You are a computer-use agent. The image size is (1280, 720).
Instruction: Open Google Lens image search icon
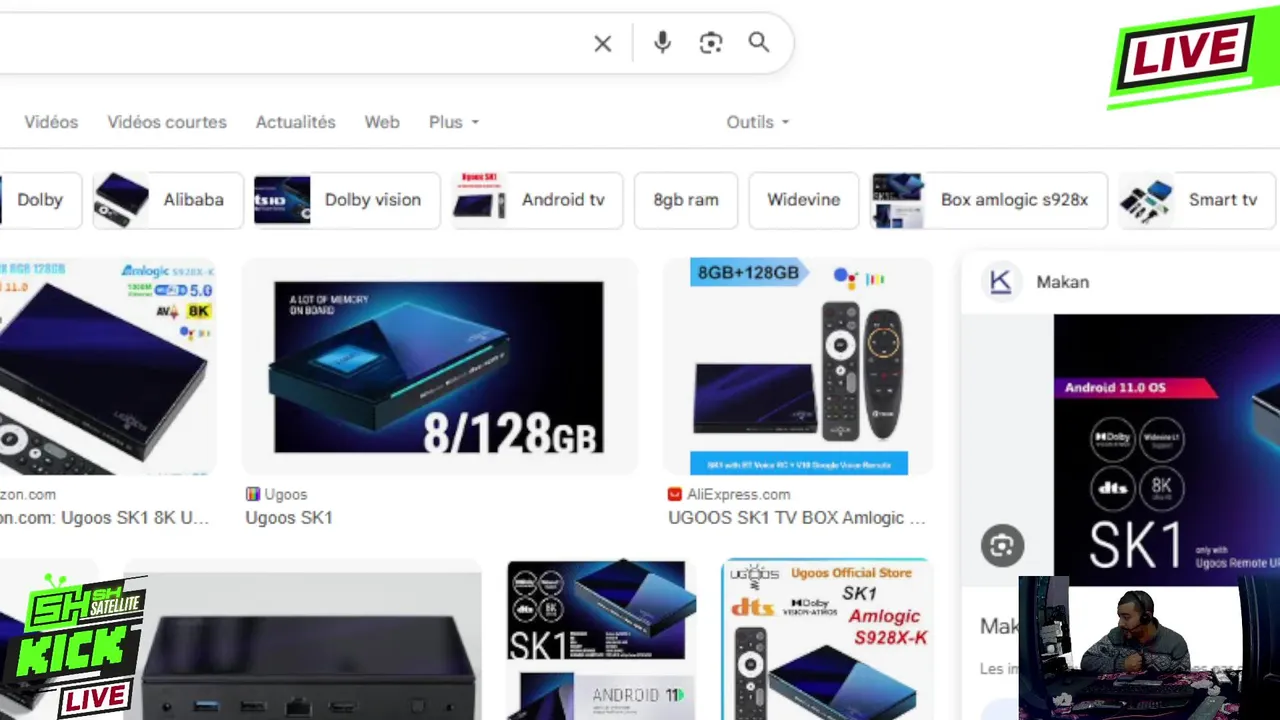pyautogui.click(x=711, y=42)
